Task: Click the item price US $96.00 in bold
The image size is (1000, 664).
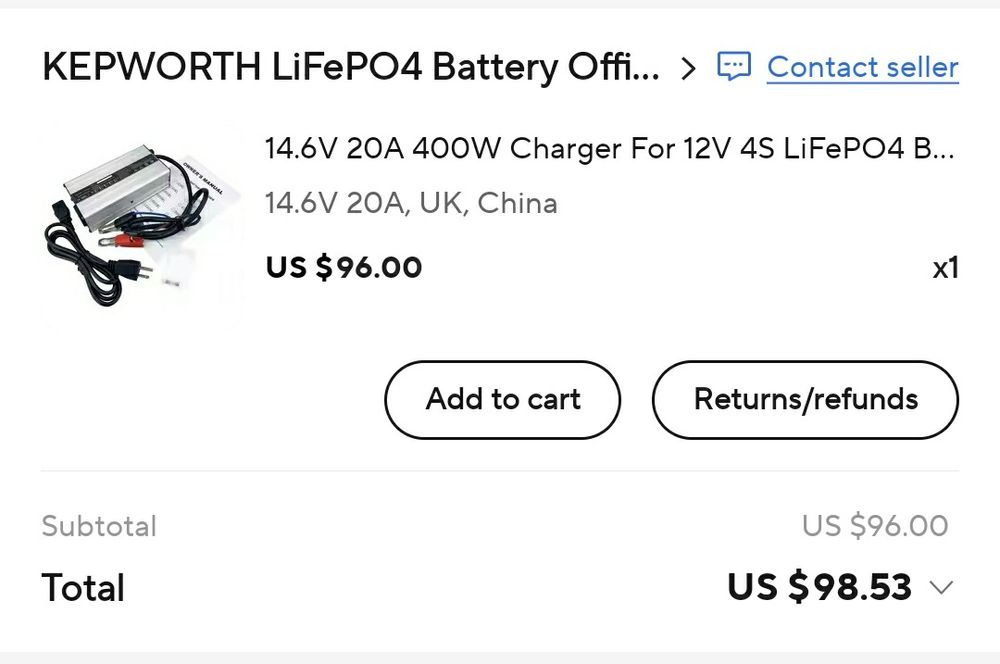Action: pos(344,267)
